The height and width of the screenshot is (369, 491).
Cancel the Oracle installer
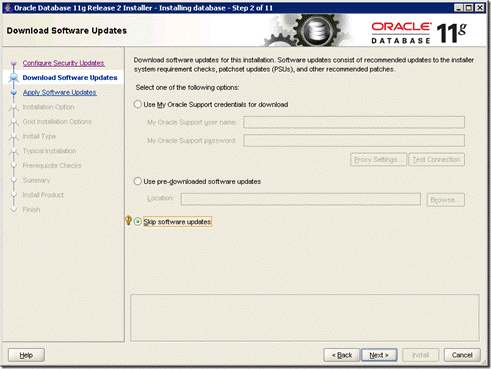[x=462, y=355]
